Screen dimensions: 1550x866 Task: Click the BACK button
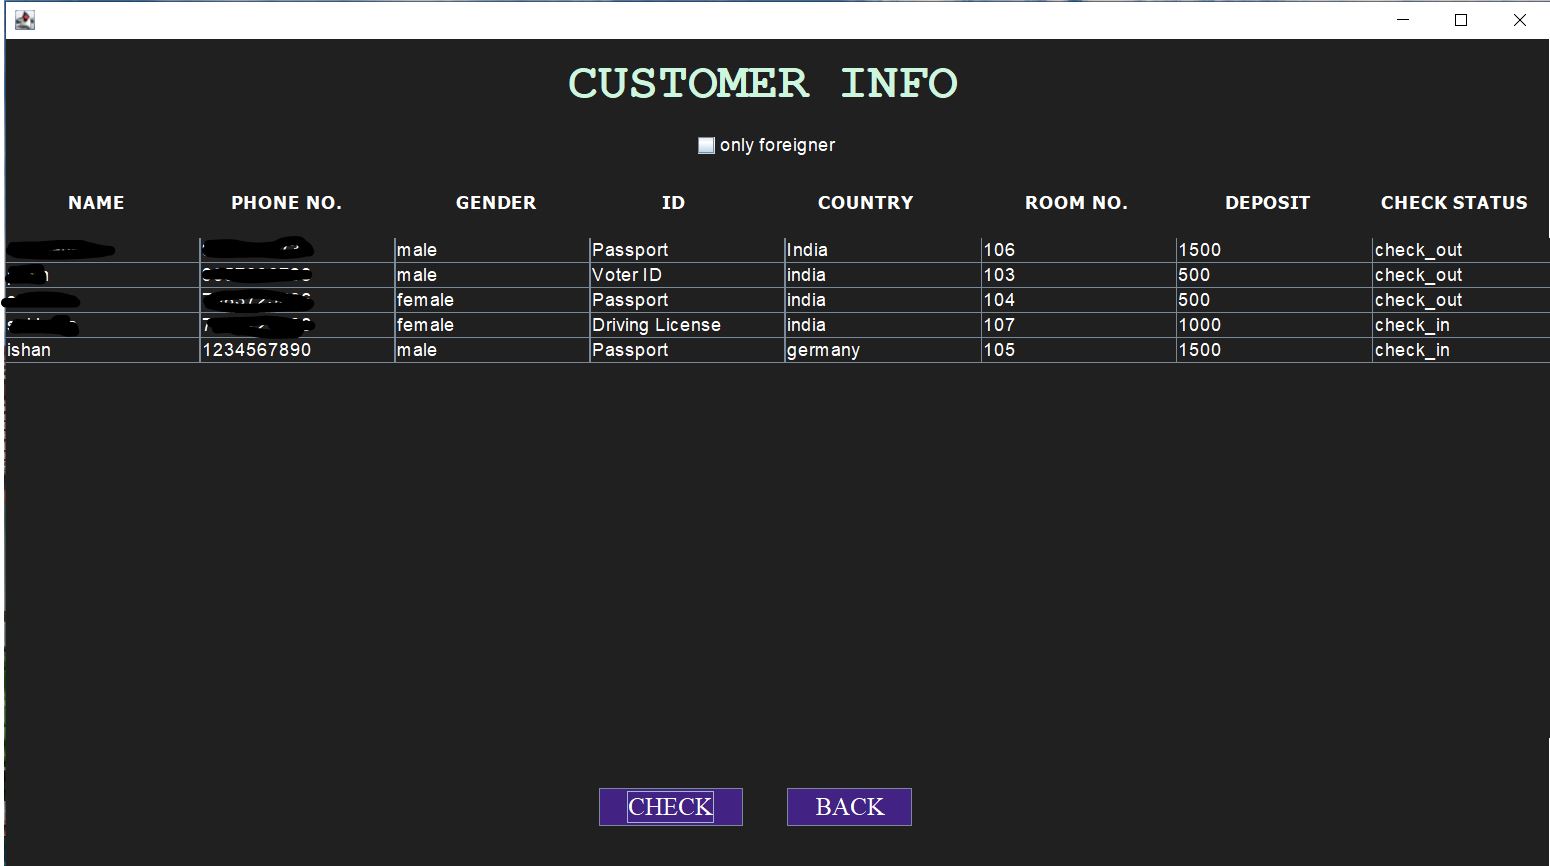tap(849, 807)
